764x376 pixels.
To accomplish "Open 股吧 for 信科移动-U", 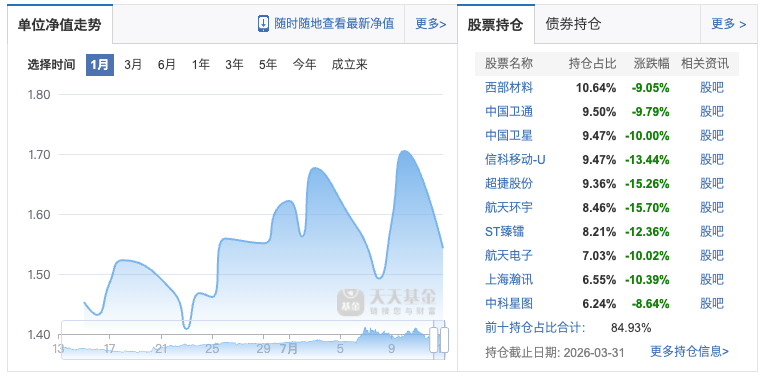I will pyautogui.click(x=712, y=159).
